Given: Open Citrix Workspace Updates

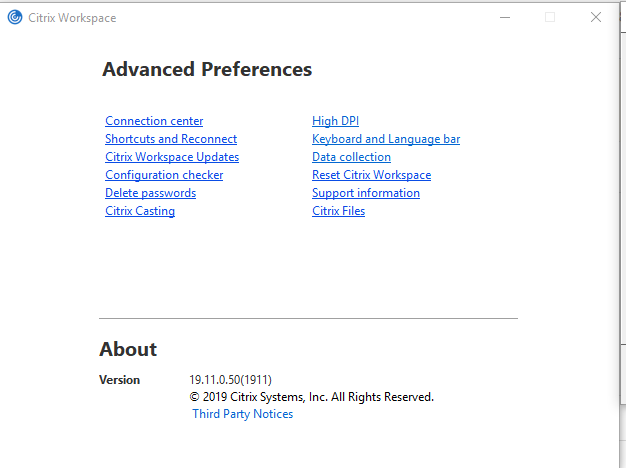Looking at the screenshot, I should point(172,157).
